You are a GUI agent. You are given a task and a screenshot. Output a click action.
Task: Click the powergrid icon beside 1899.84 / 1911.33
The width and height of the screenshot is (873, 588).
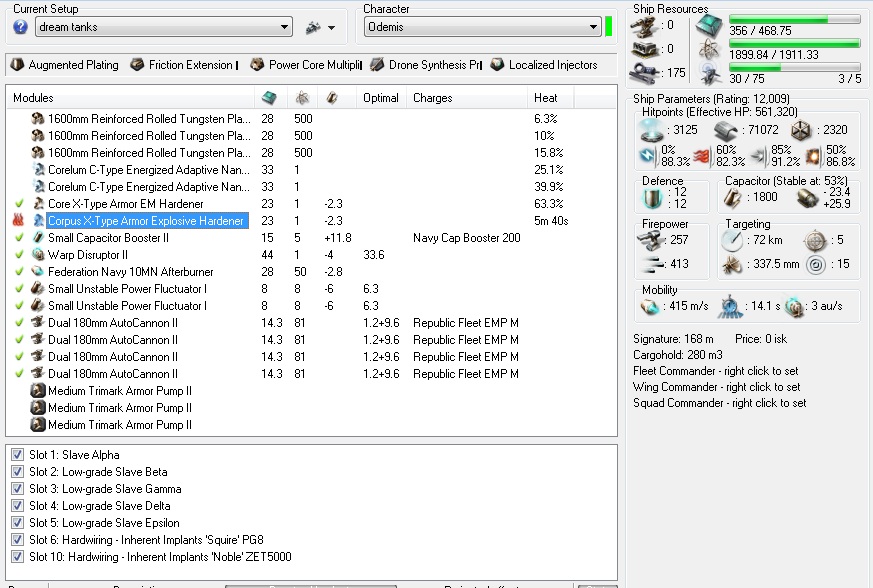tap(710, 50)
